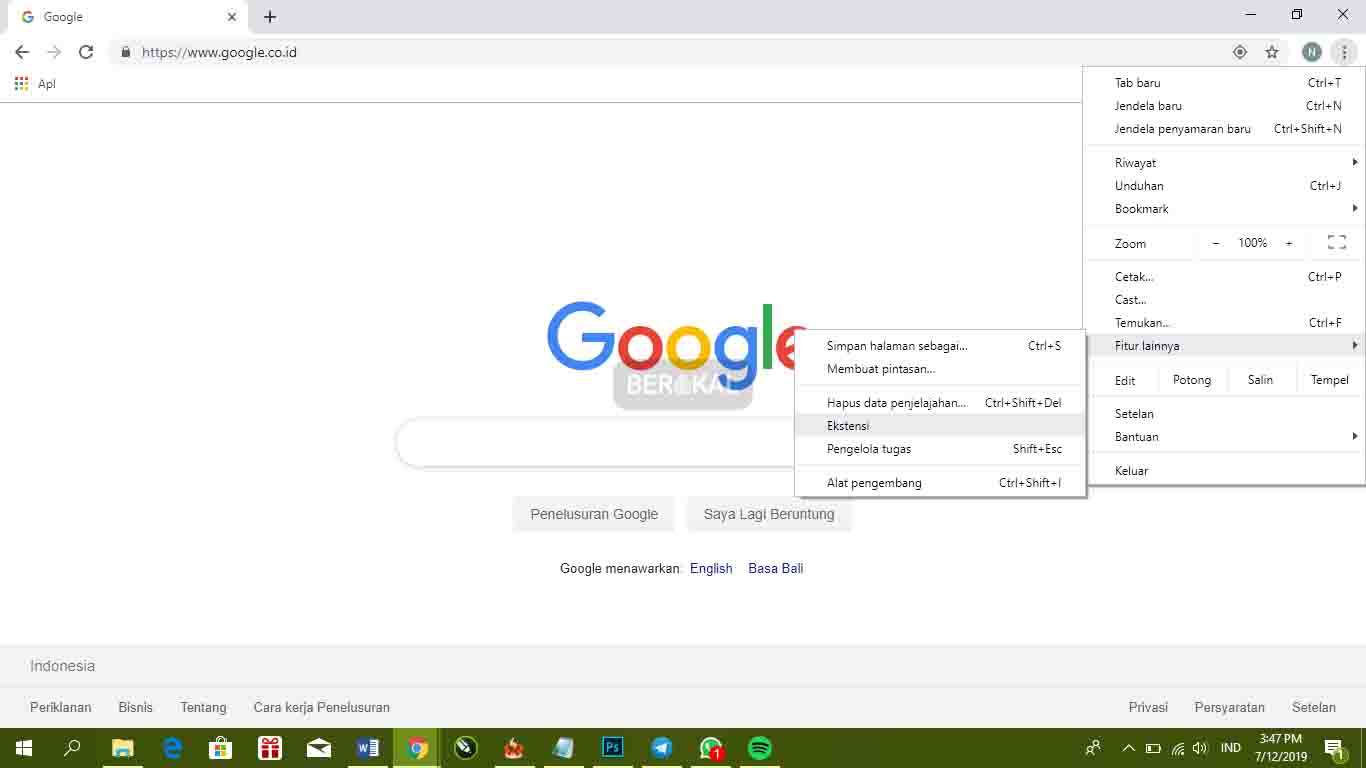Viewport: 1366px width, 768px height.
Task: Click Salin in the Edit row
Action: tap(1260, 380)
